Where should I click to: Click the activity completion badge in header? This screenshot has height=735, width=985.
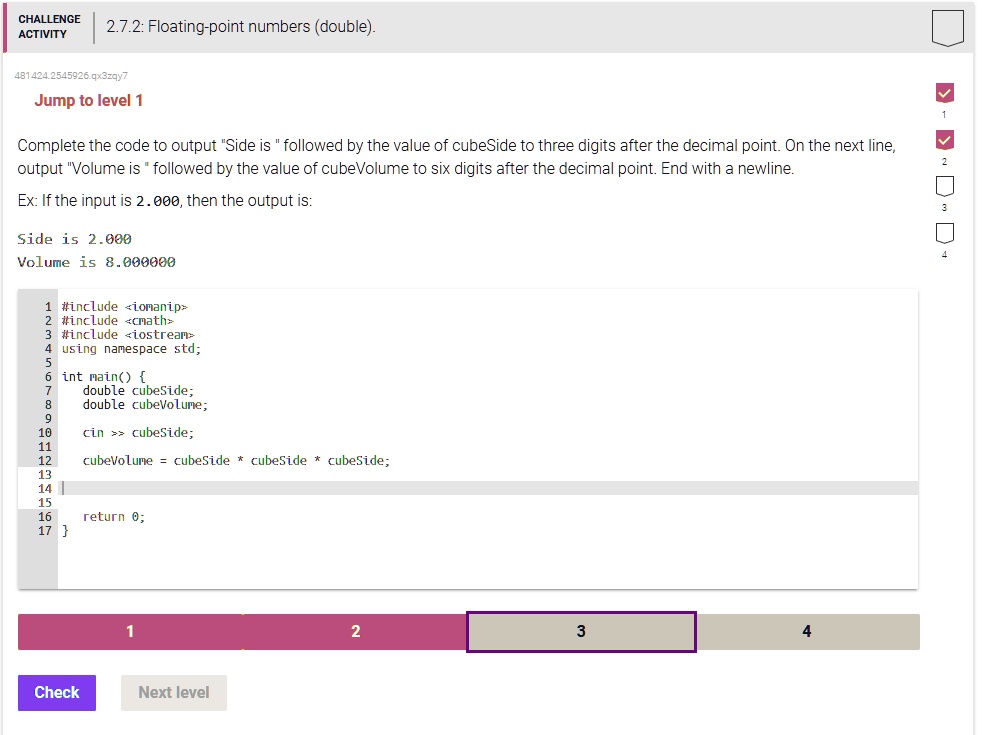[947, 28]
